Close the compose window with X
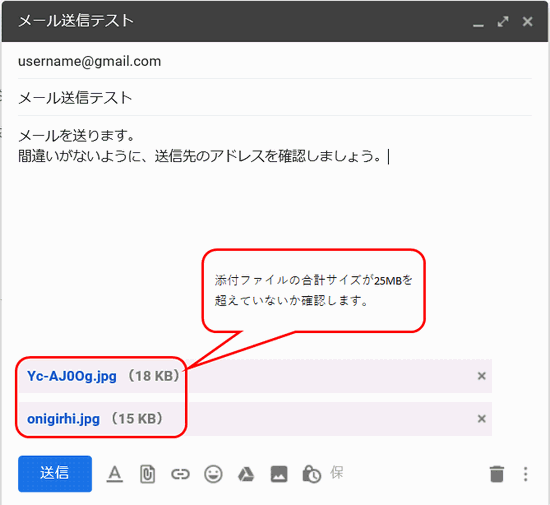The image size is (550, 505). pos(528,22)
